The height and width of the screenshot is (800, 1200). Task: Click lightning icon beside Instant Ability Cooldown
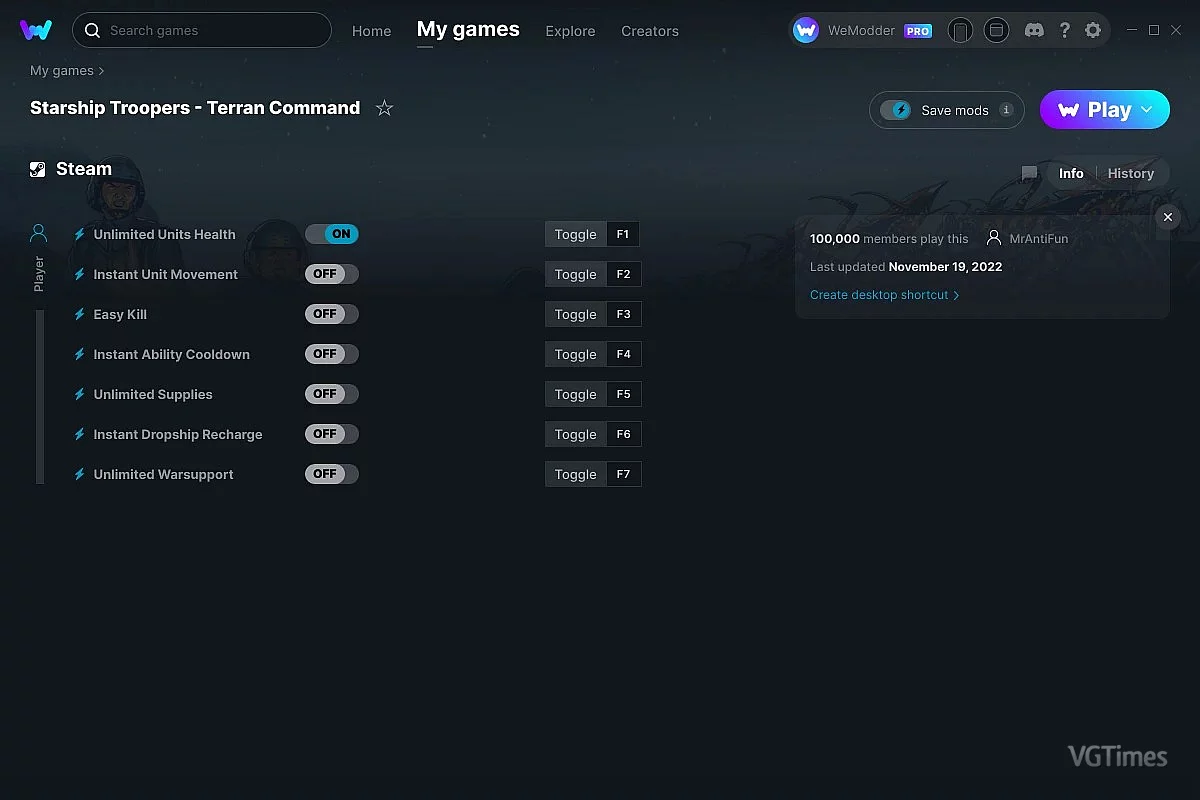click(80, 355)
